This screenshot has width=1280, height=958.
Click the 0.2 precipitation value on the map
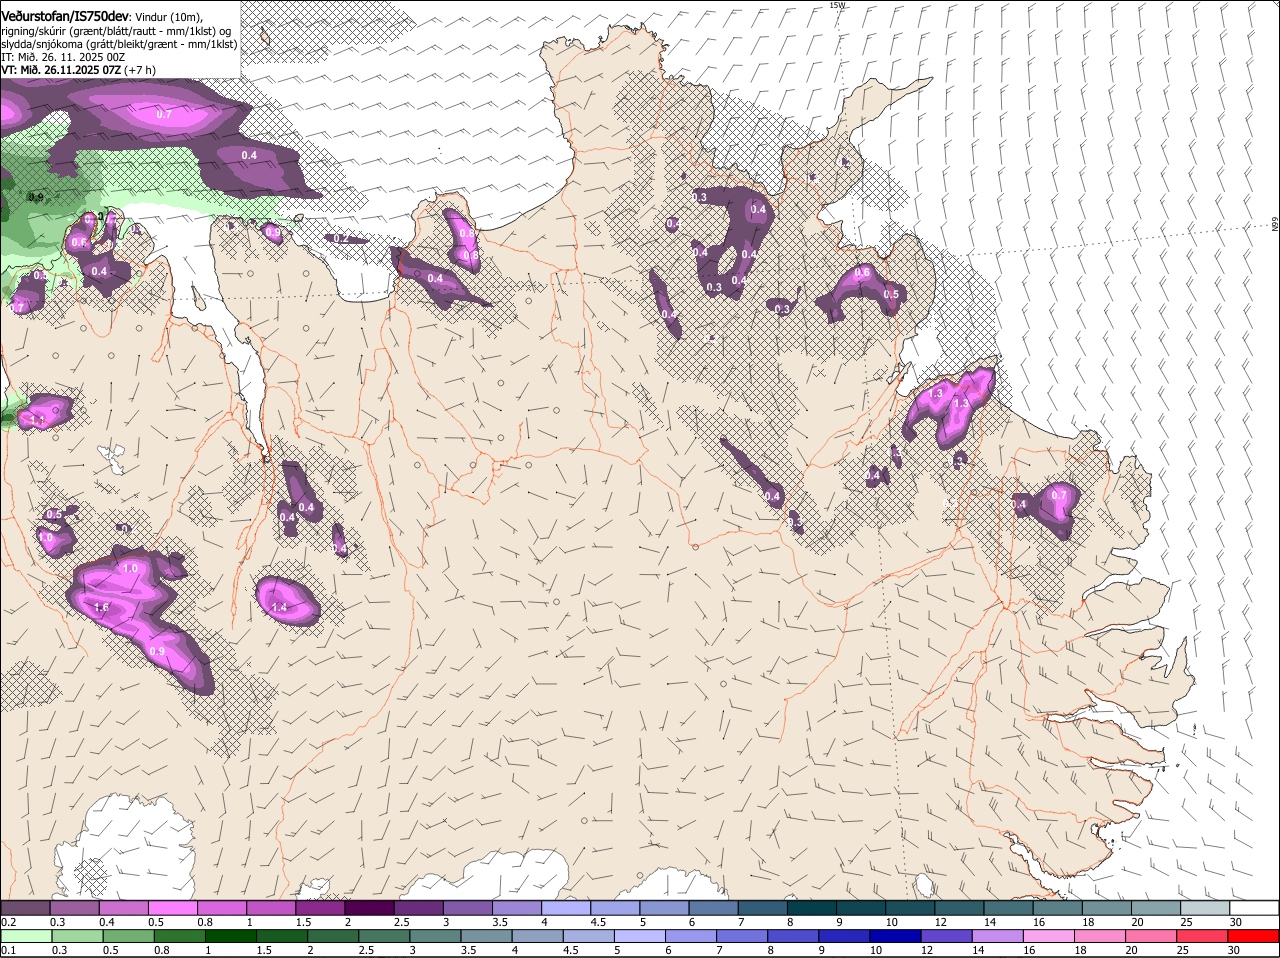[x=341, y=238]
